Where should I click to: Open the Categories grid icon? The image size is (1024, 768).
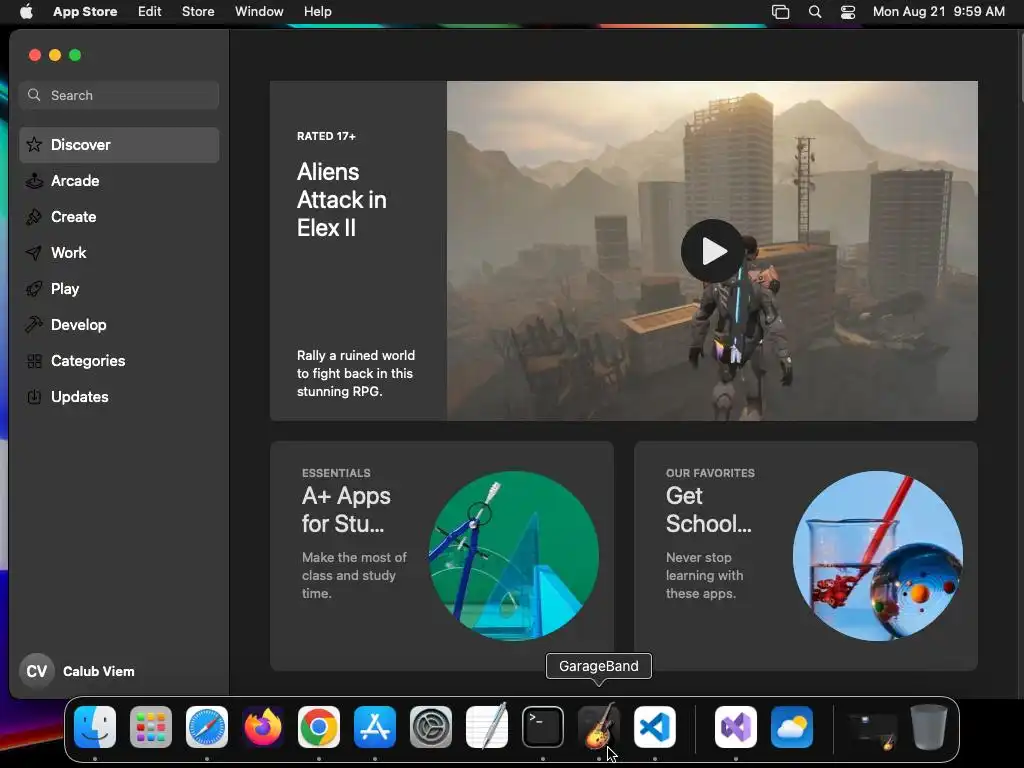34,361
